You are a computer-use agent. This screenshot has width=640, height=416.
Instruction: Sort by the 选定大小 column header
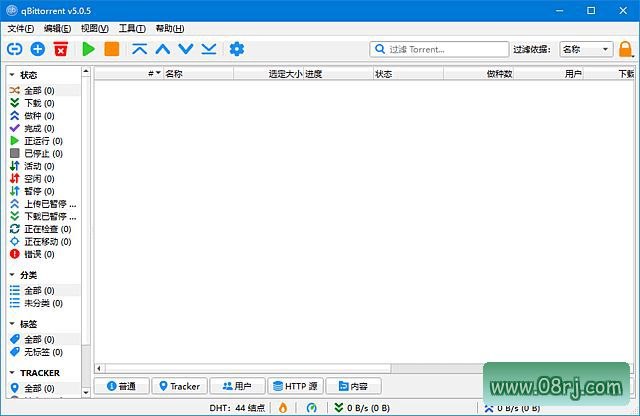[268, 73]
